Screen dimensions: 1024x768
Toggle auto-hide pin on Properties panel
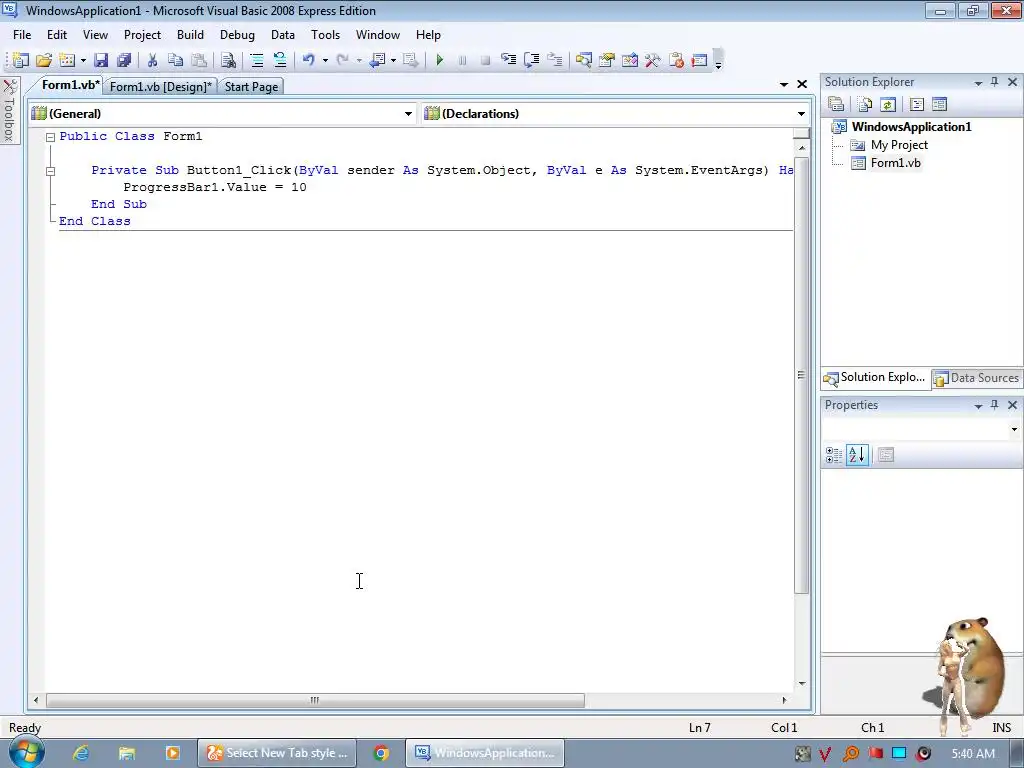tap(995, 405)
